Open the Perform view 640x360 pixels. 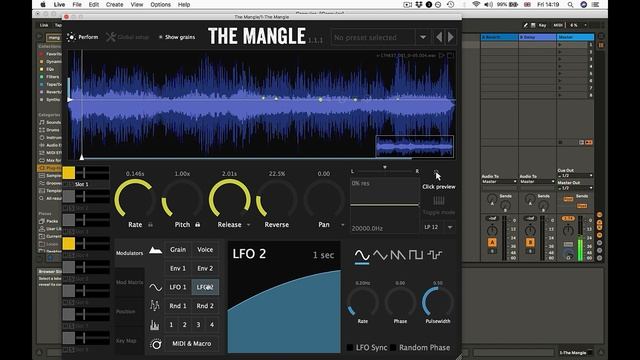(83, 37)
